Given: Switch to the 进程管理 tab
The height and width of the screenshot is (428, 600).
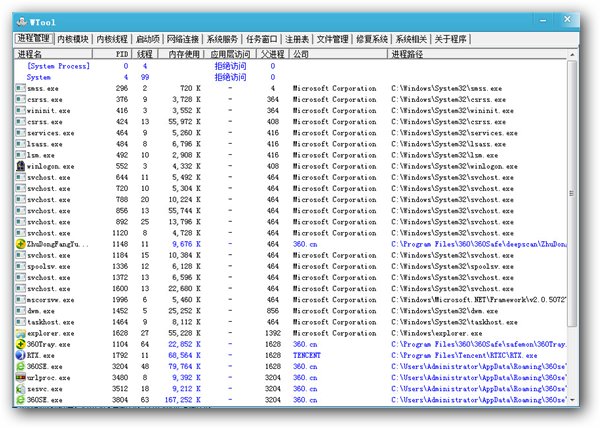Looking at the screenshot, I should pos(34,38).
